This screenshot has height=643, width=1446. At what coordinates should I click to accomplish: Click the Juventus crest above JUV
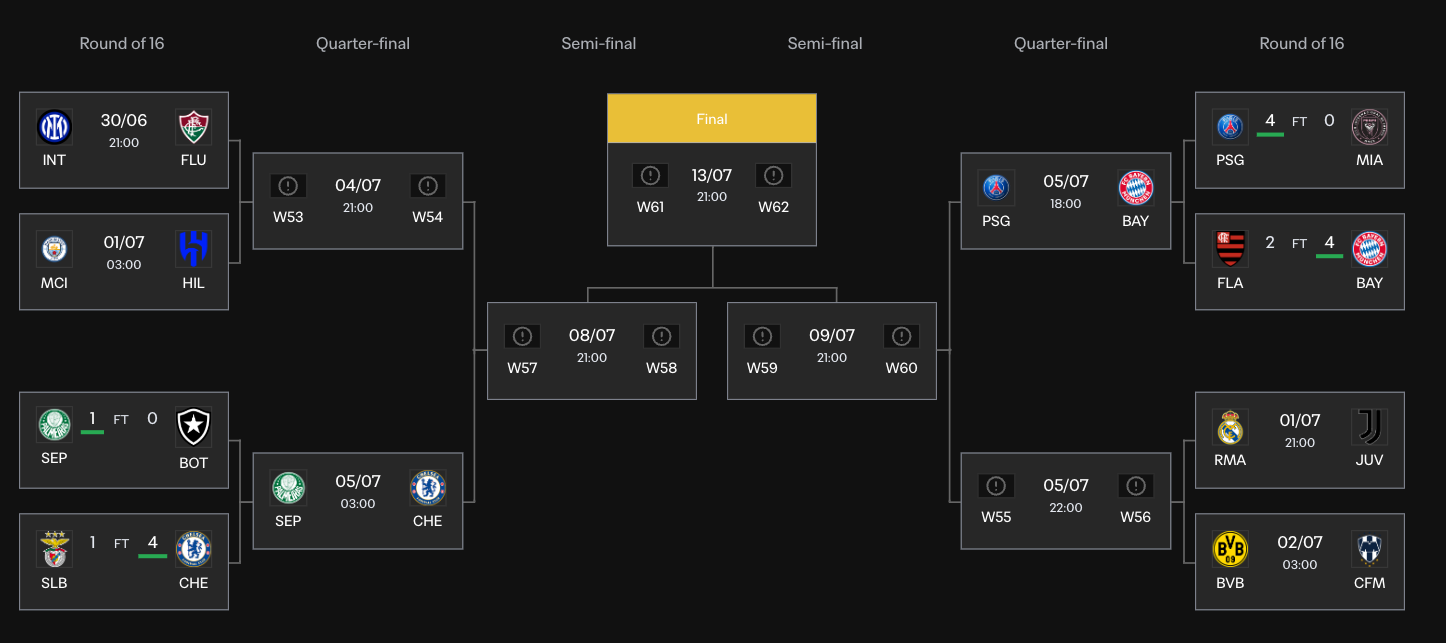tap(1370, 426)
